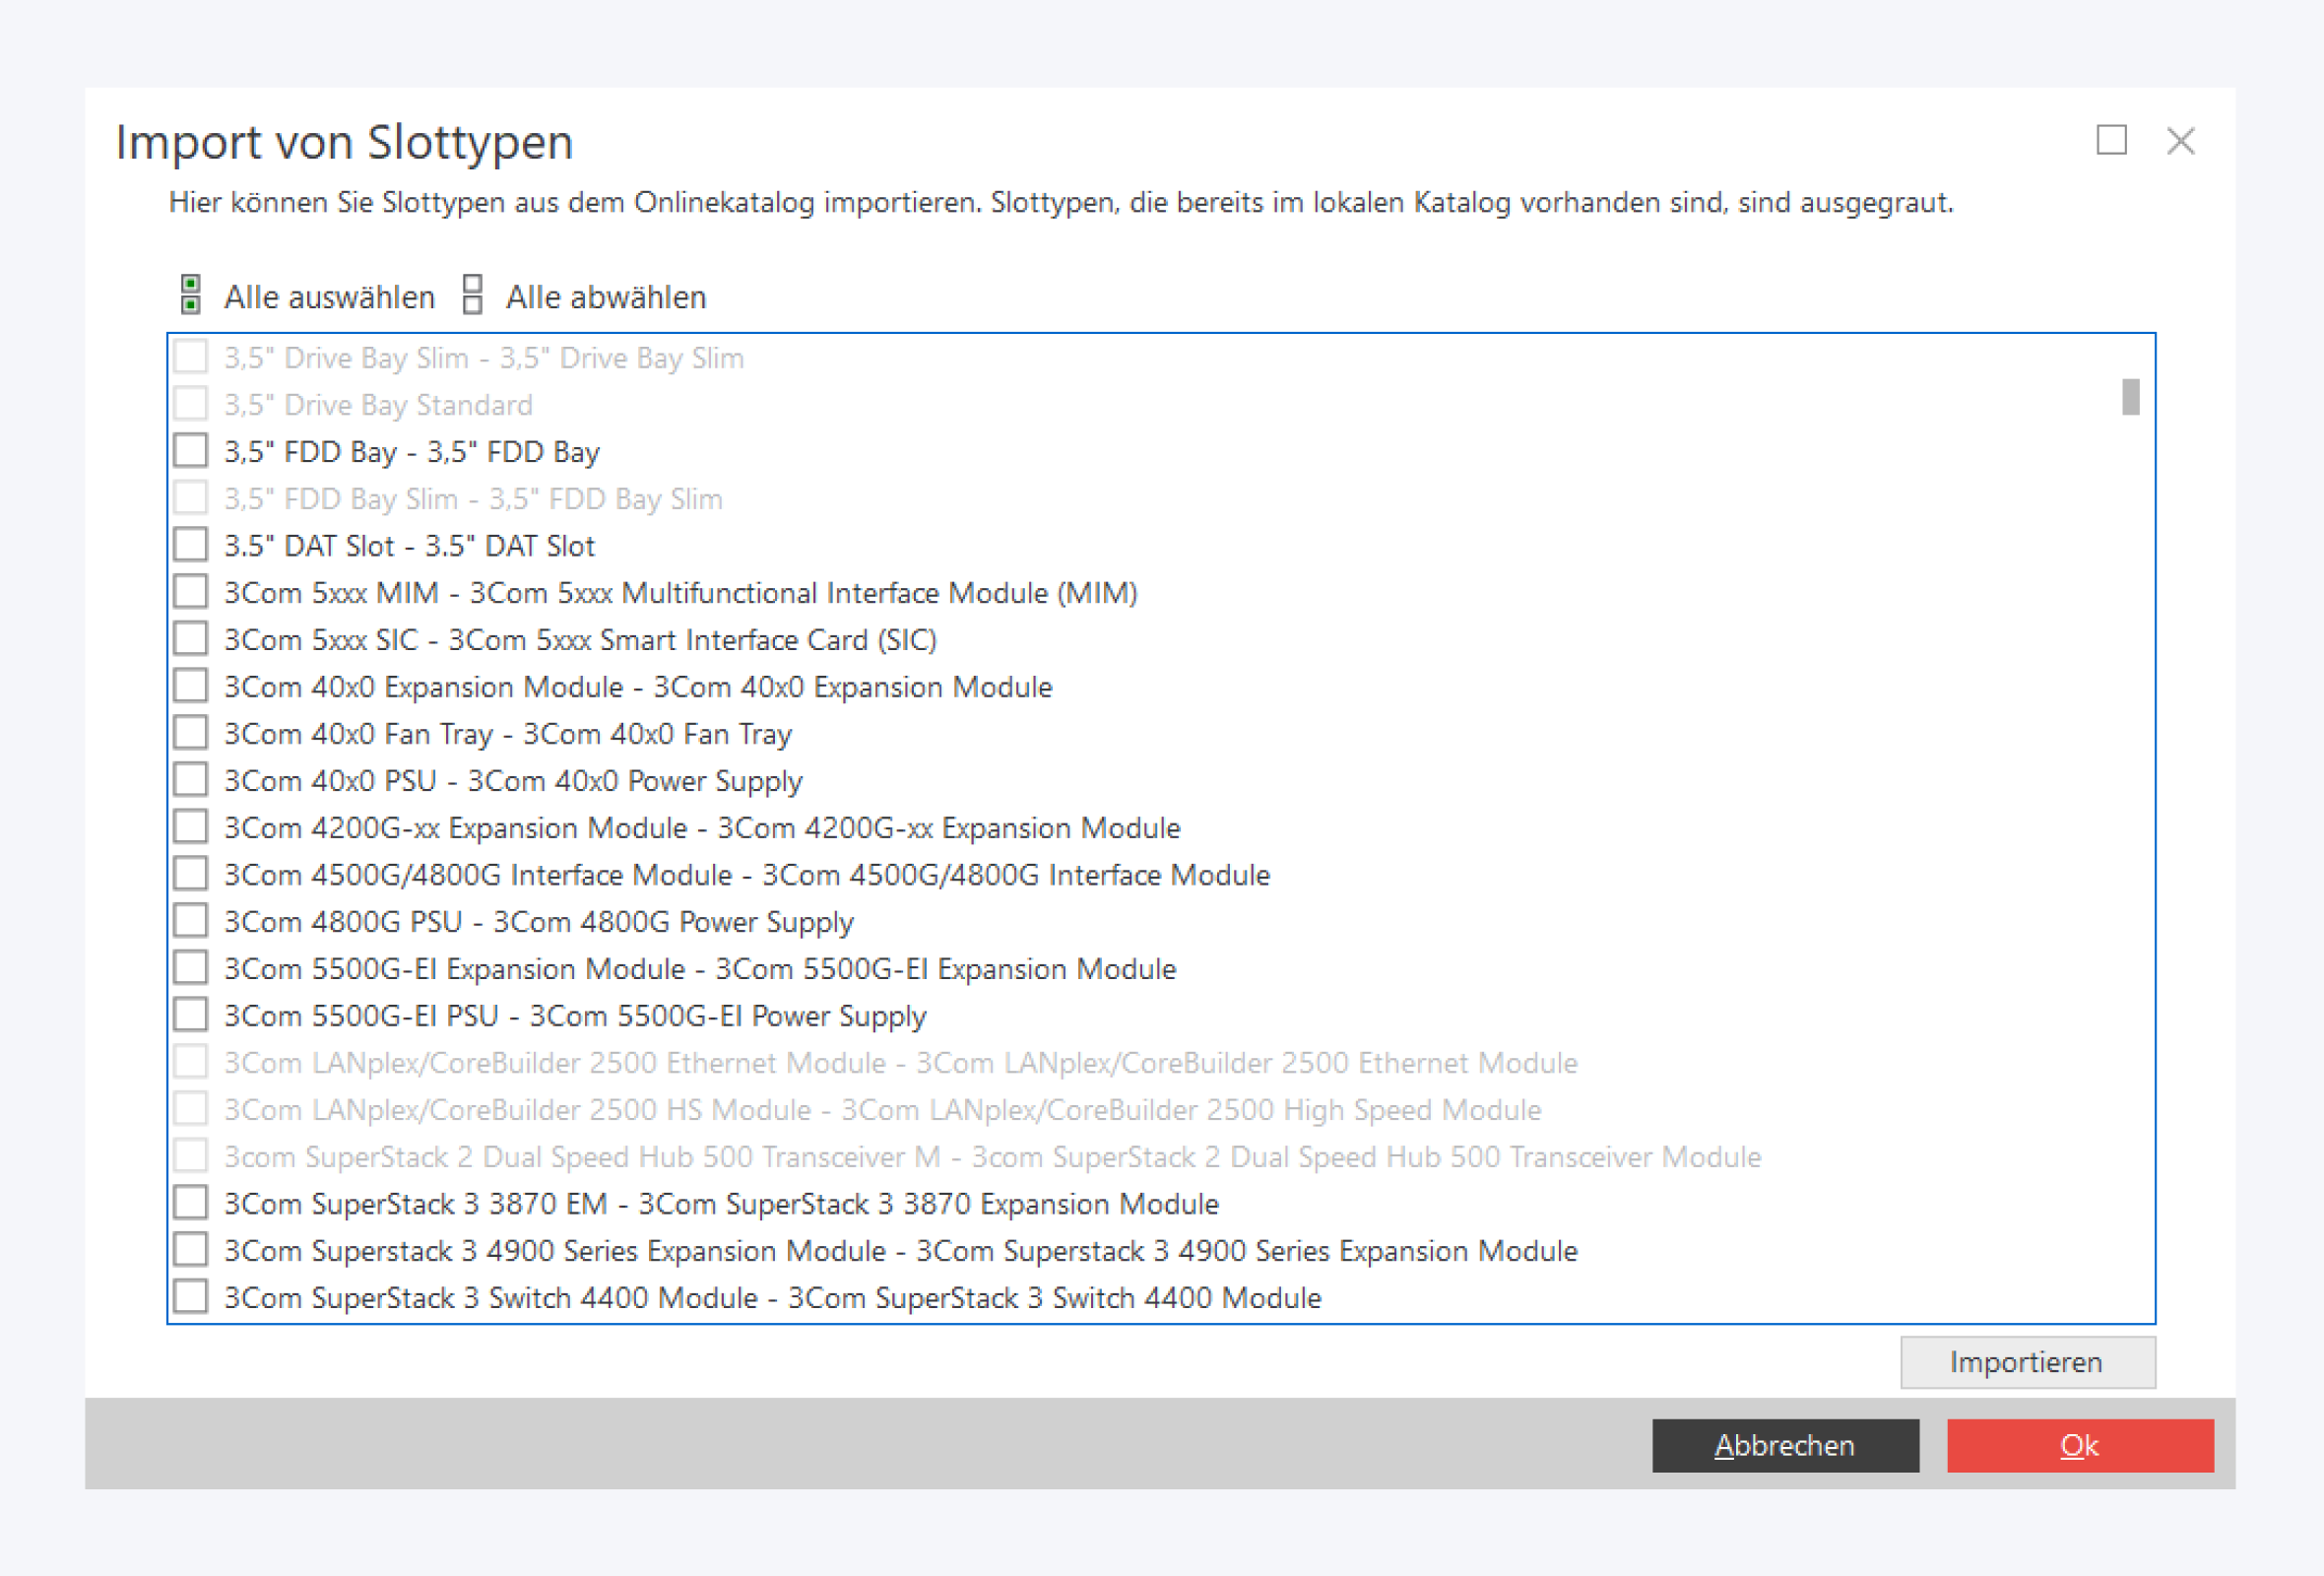
Task: Select 3Com 5500G-EI PSU list item text
Action: 574,1016
